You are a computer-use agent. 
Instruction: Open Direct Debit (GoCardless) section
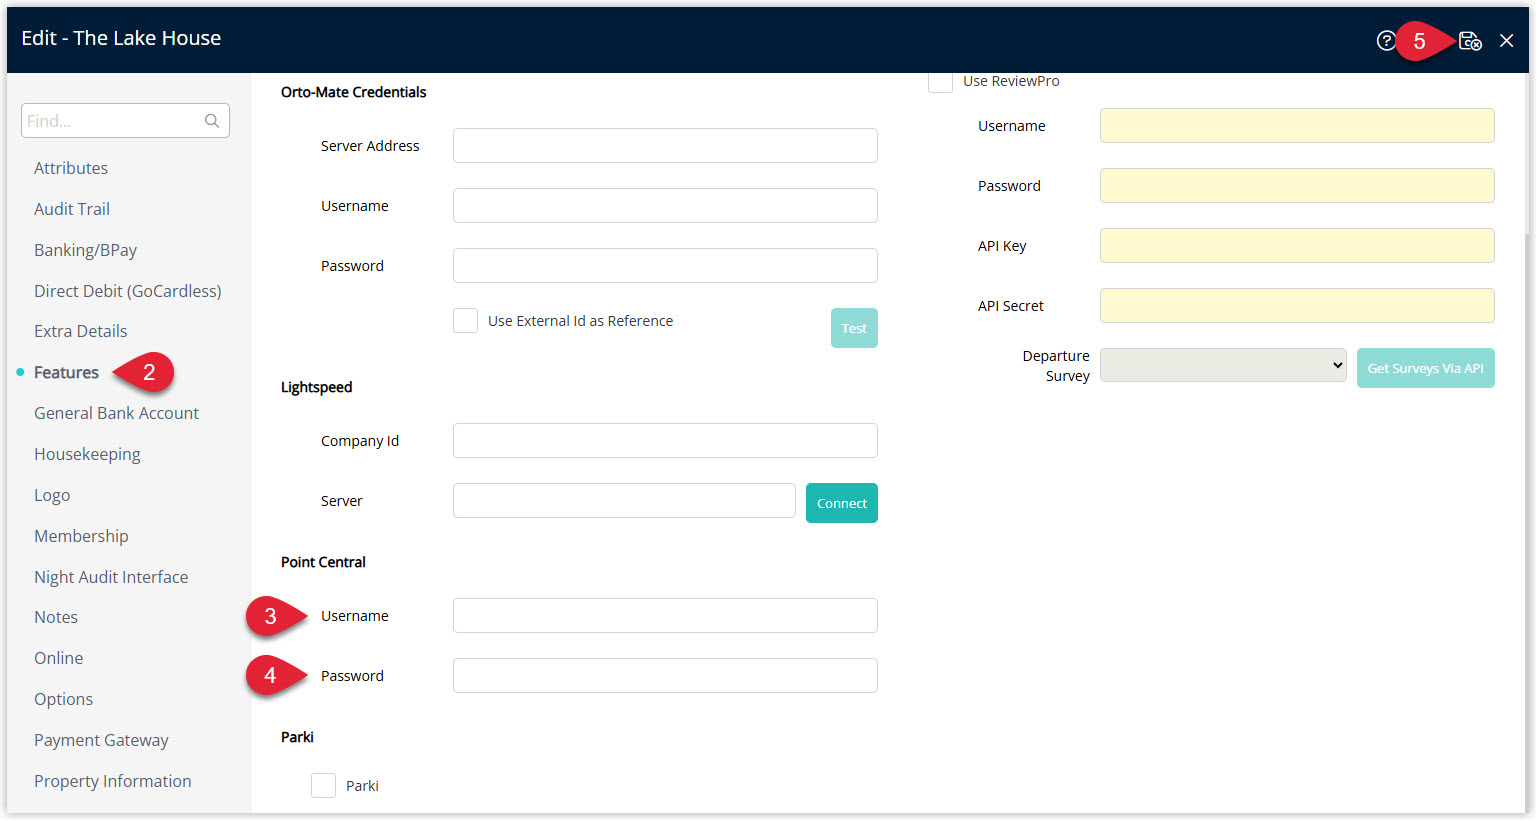tap(128, 291)
